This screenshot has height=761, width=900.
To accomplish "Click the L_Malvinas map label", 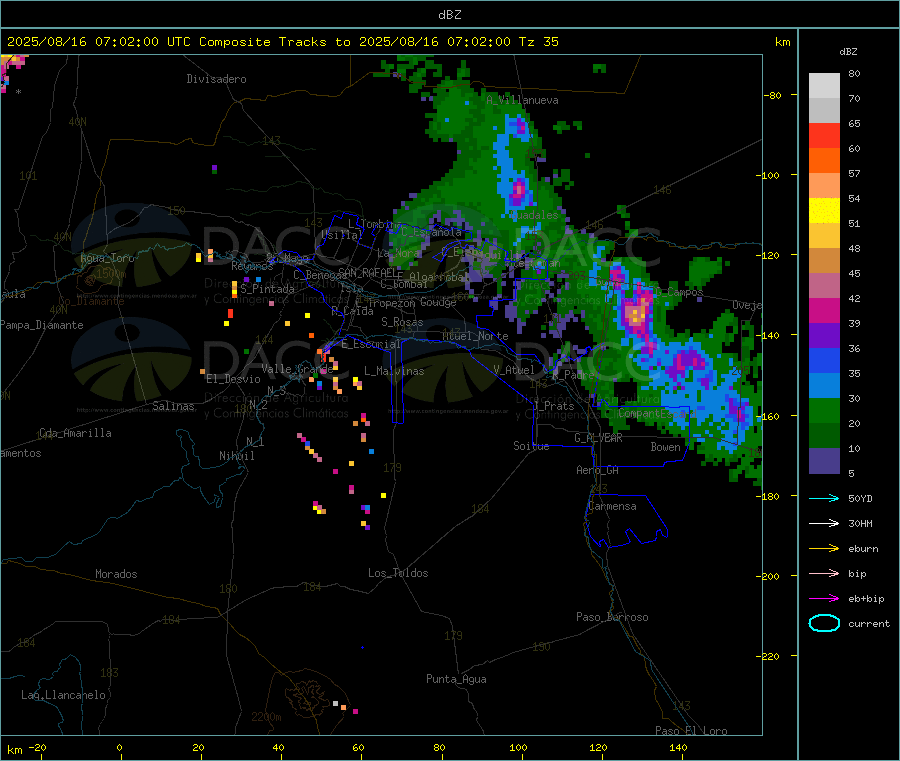I will pyautogui.click(x=394, y=371).
